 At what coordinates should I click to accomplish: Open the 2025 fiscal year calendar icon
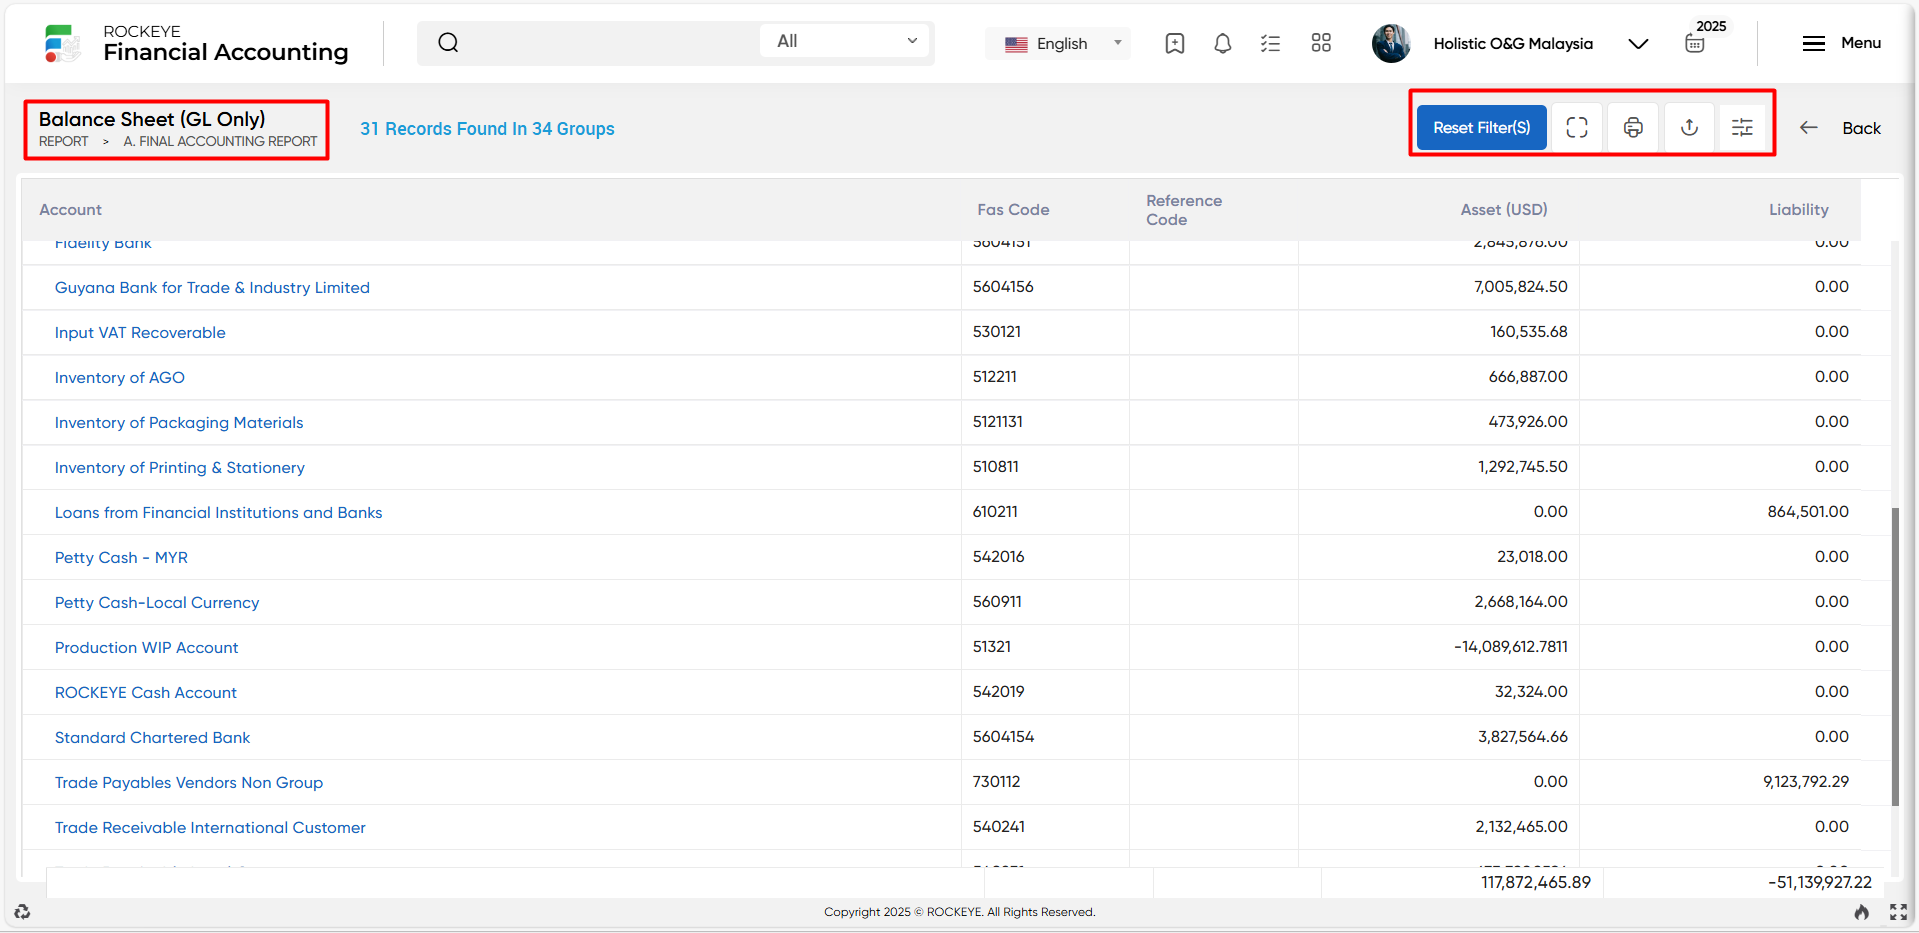click(1695, 43)
